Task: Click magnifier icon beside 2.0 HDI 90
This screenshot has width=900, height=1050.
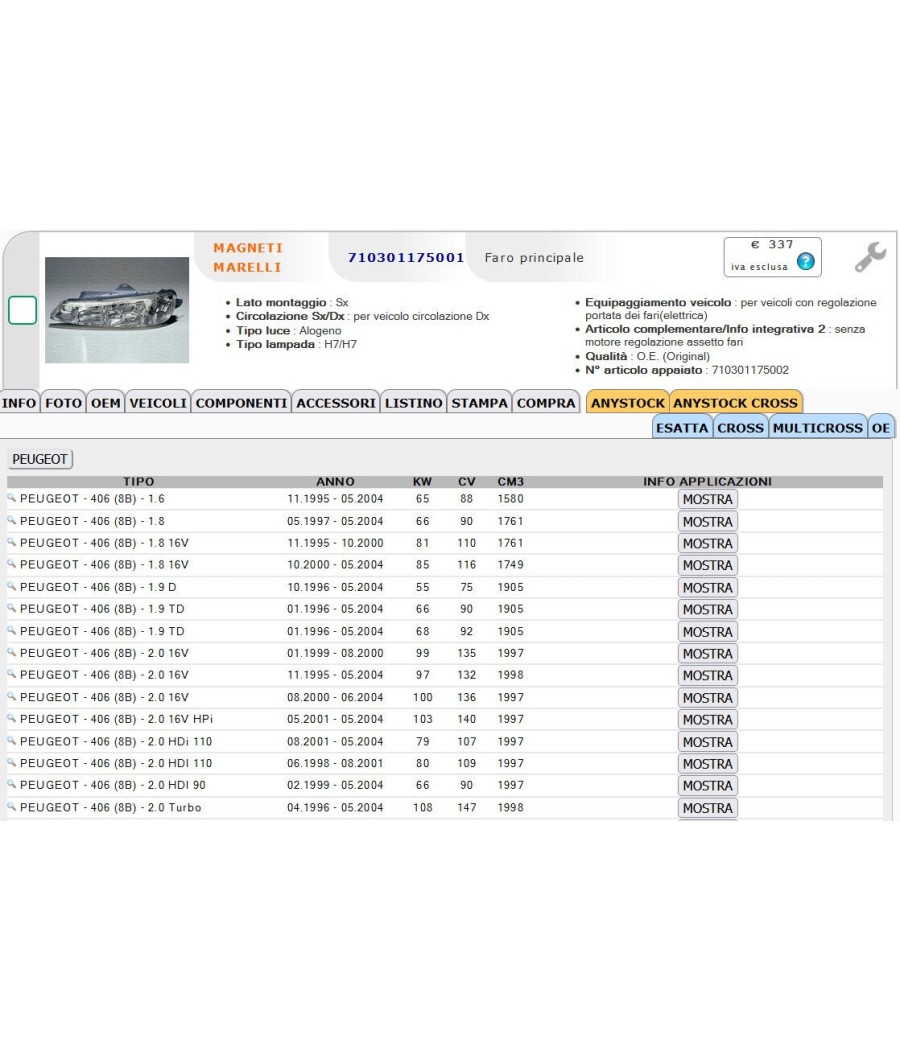Action: [x=11, y=784]
